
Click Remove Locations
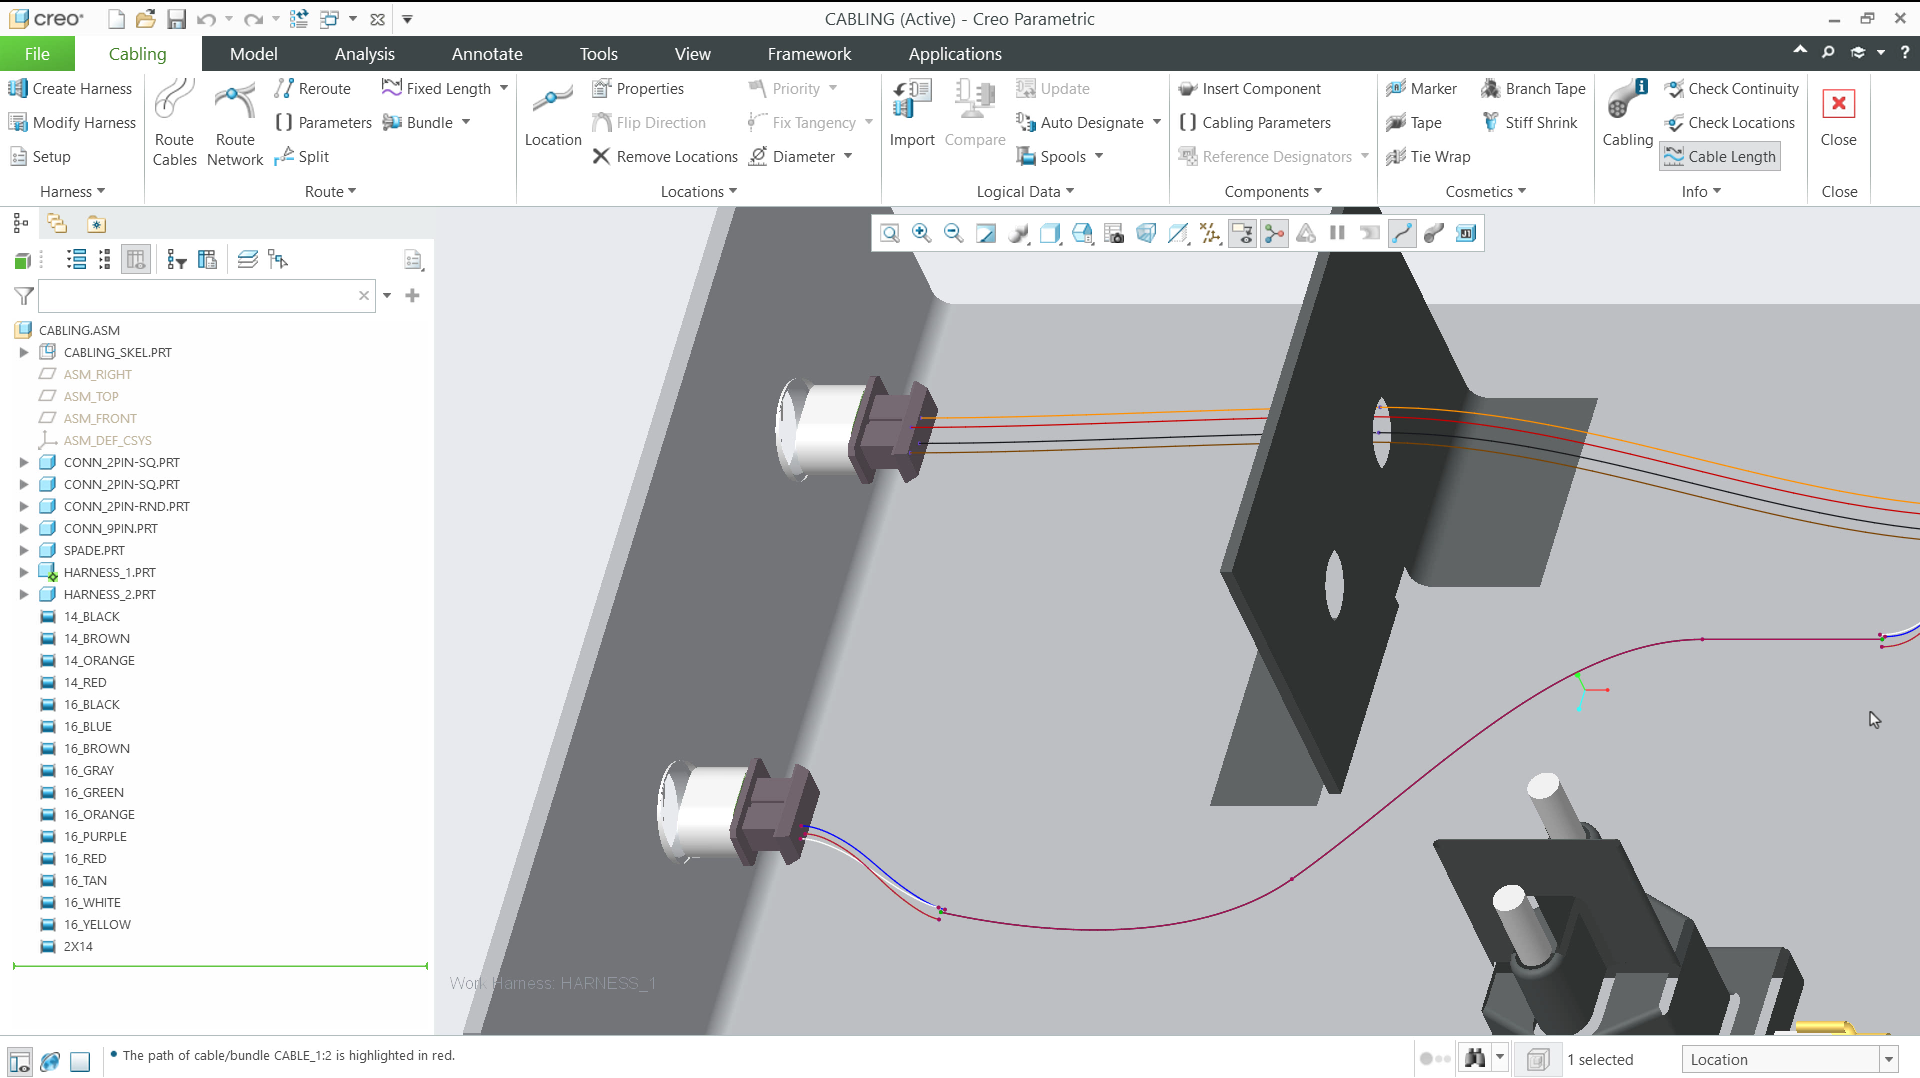point(665,156)
